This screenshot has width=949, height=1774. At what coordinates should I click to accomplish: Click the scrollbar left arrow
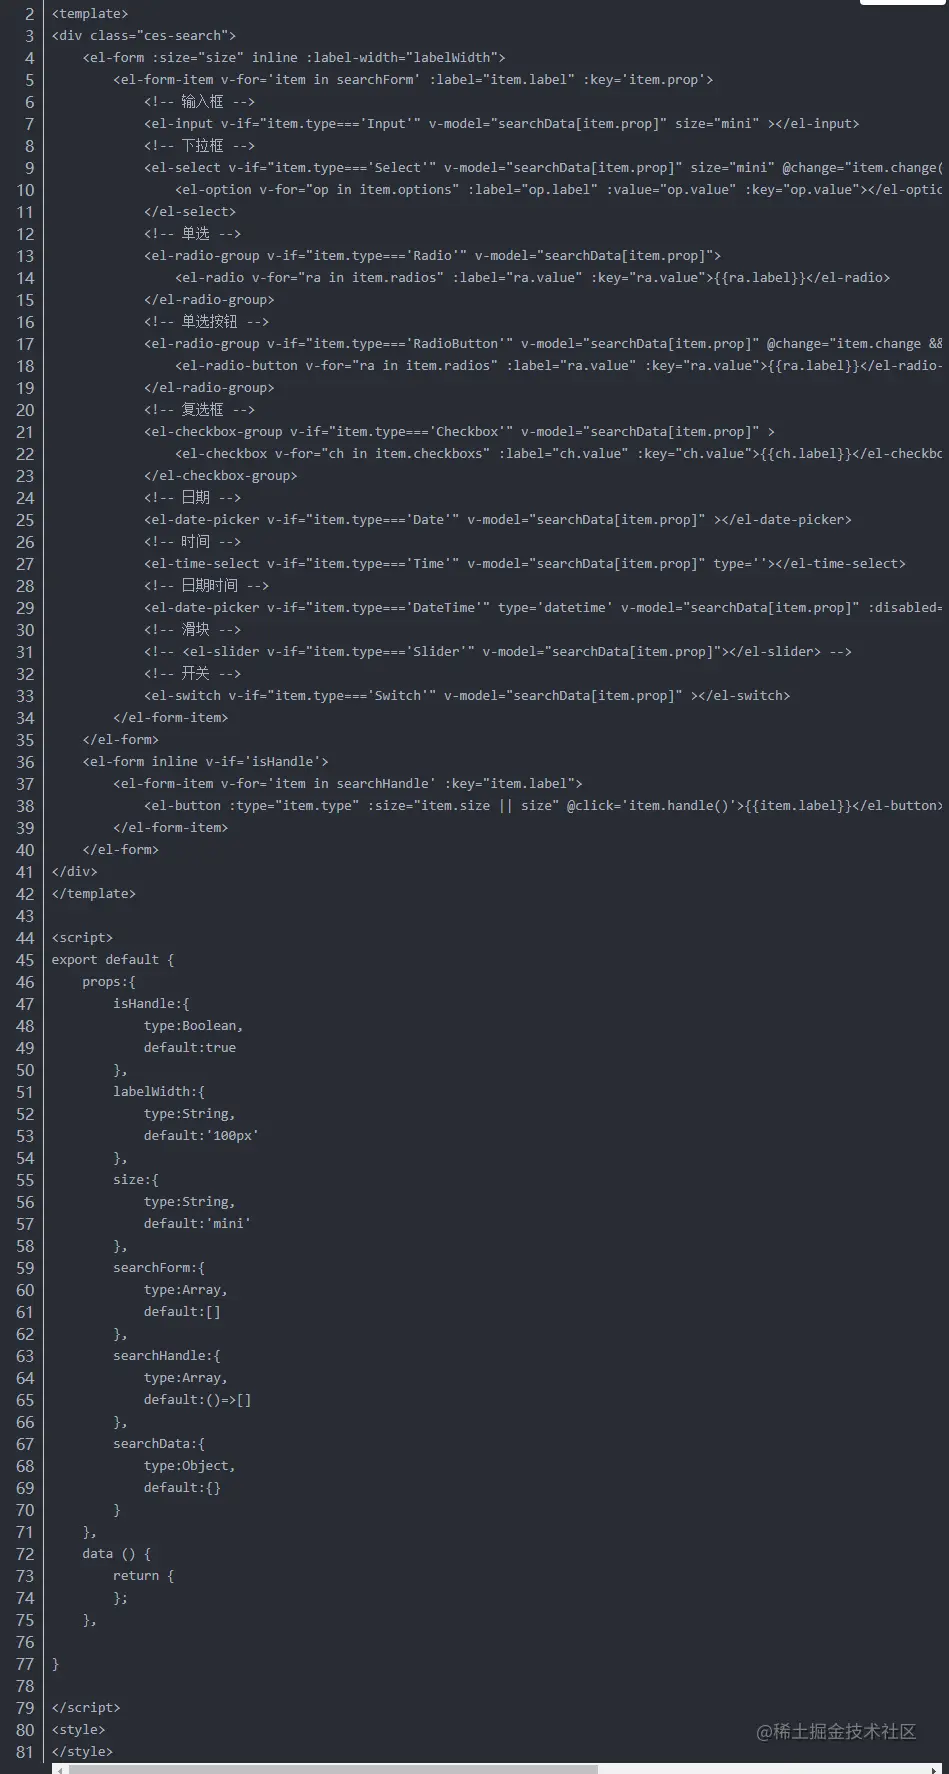coord(60,1769)
